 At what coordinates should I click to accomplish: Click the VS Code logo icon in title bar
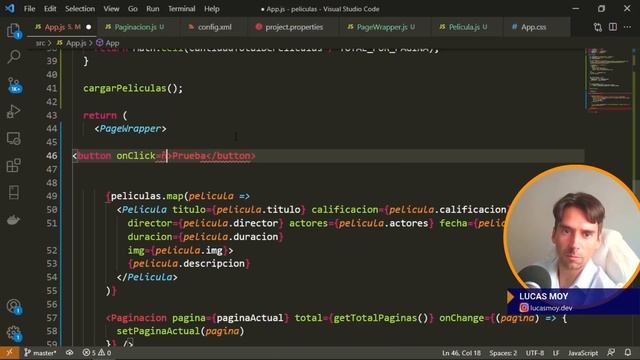[9, 8]
